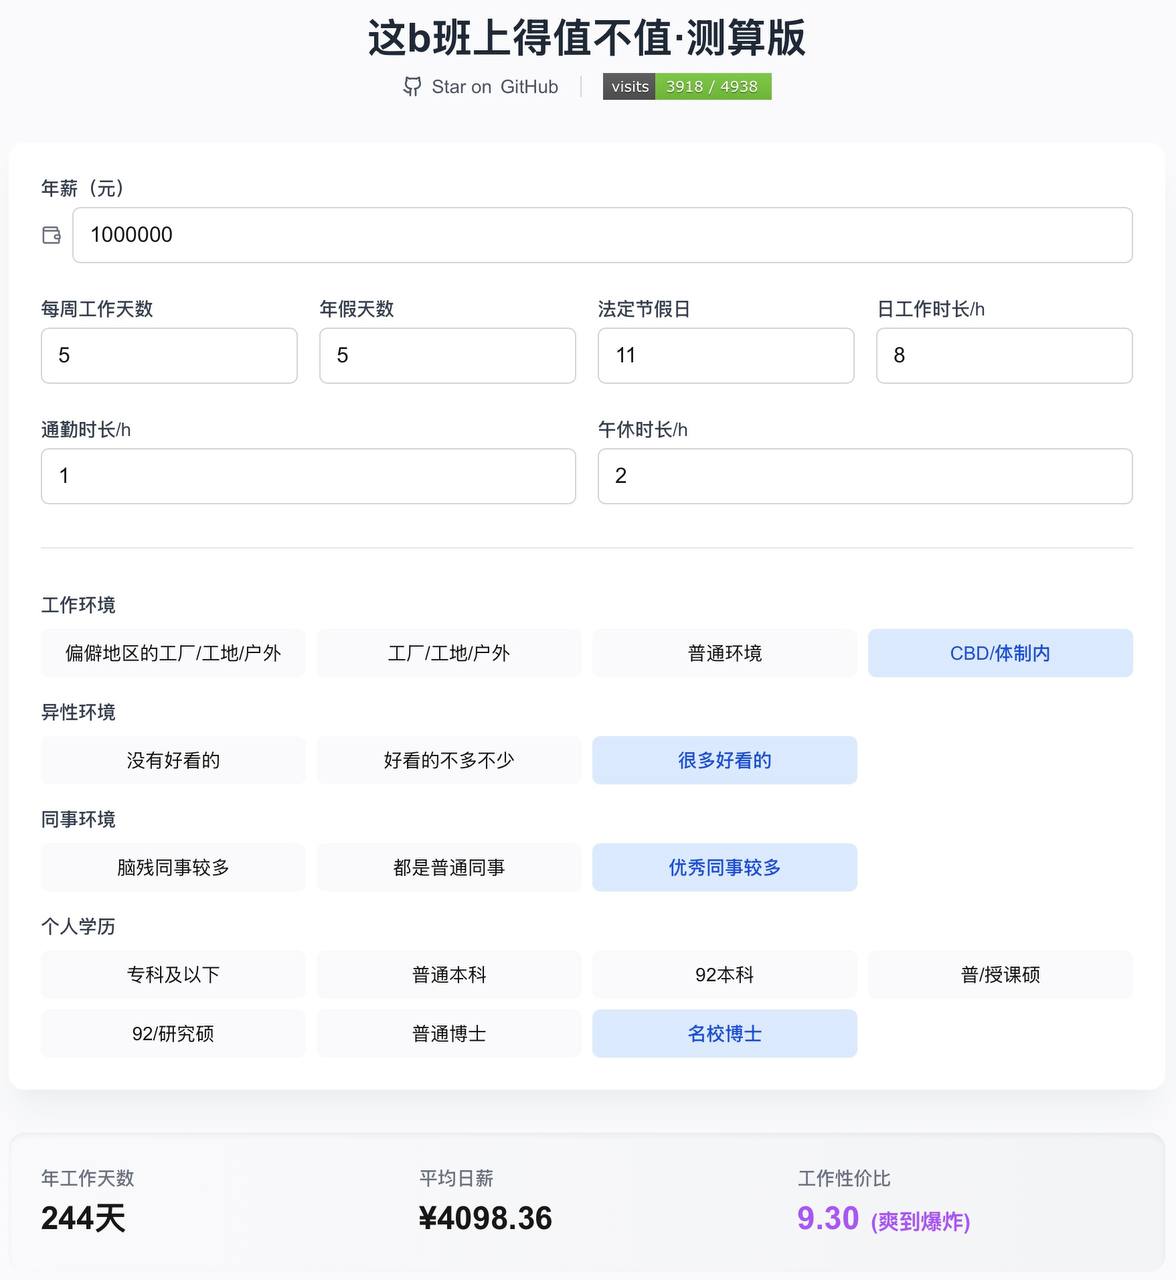Choose 优秀同事较多 coworker option
The image size is (1176, 1280).
pyautogui.click(x=725, y=867)
